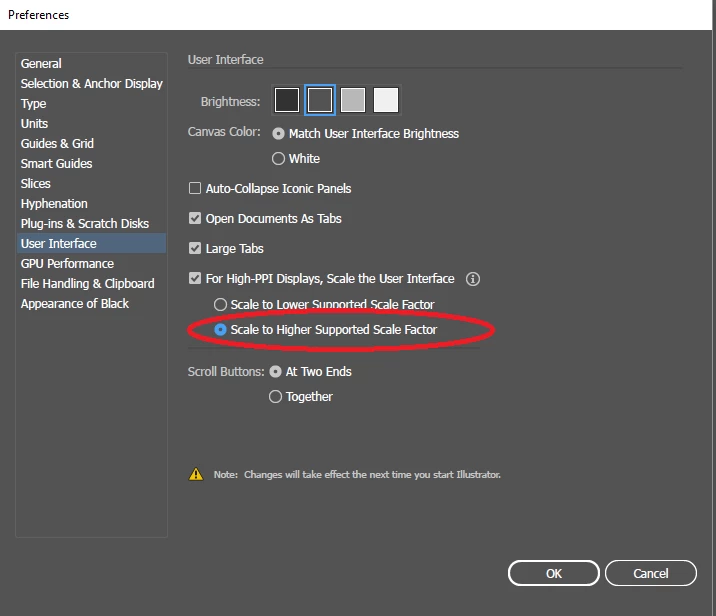Open Selection & Anchor Display preferences
The image size is (716, 616).
click(91, 84)
